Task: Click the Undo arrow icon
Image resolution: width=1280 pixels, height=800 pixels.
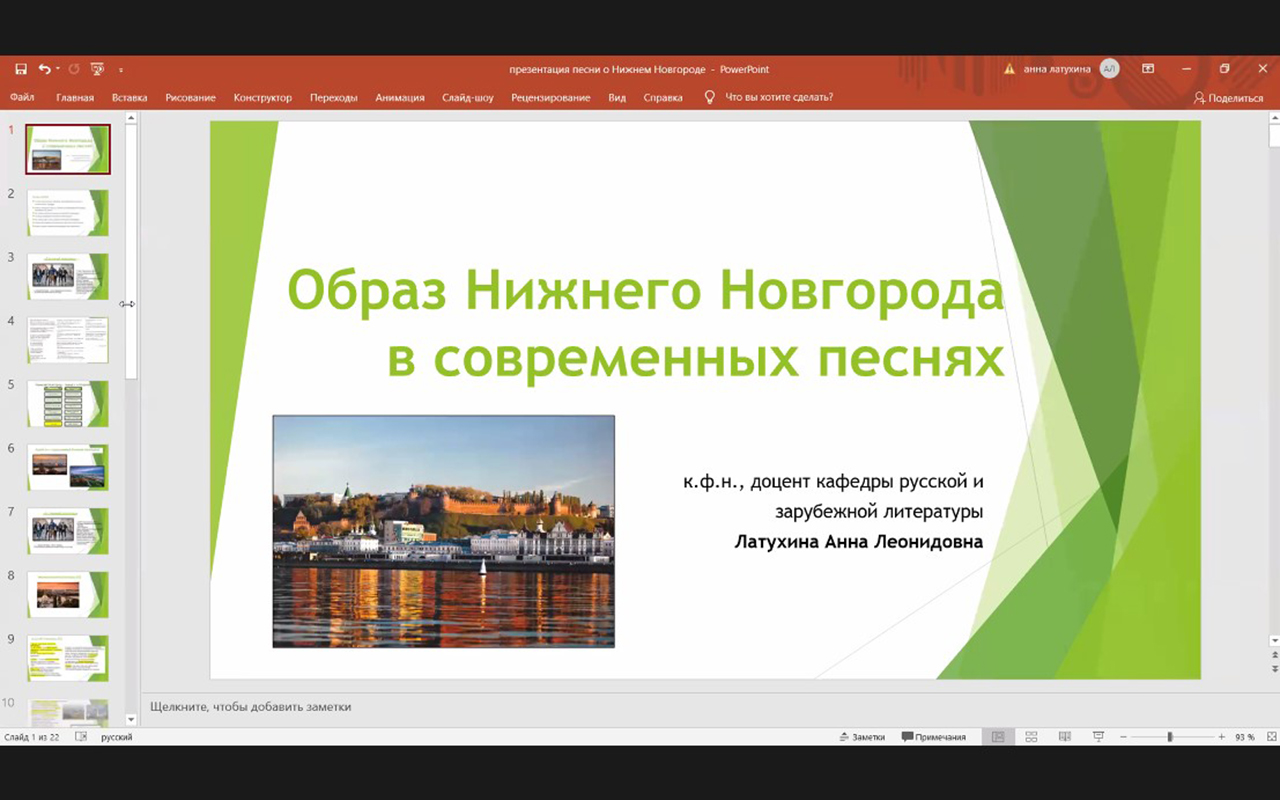Action: 44,69
